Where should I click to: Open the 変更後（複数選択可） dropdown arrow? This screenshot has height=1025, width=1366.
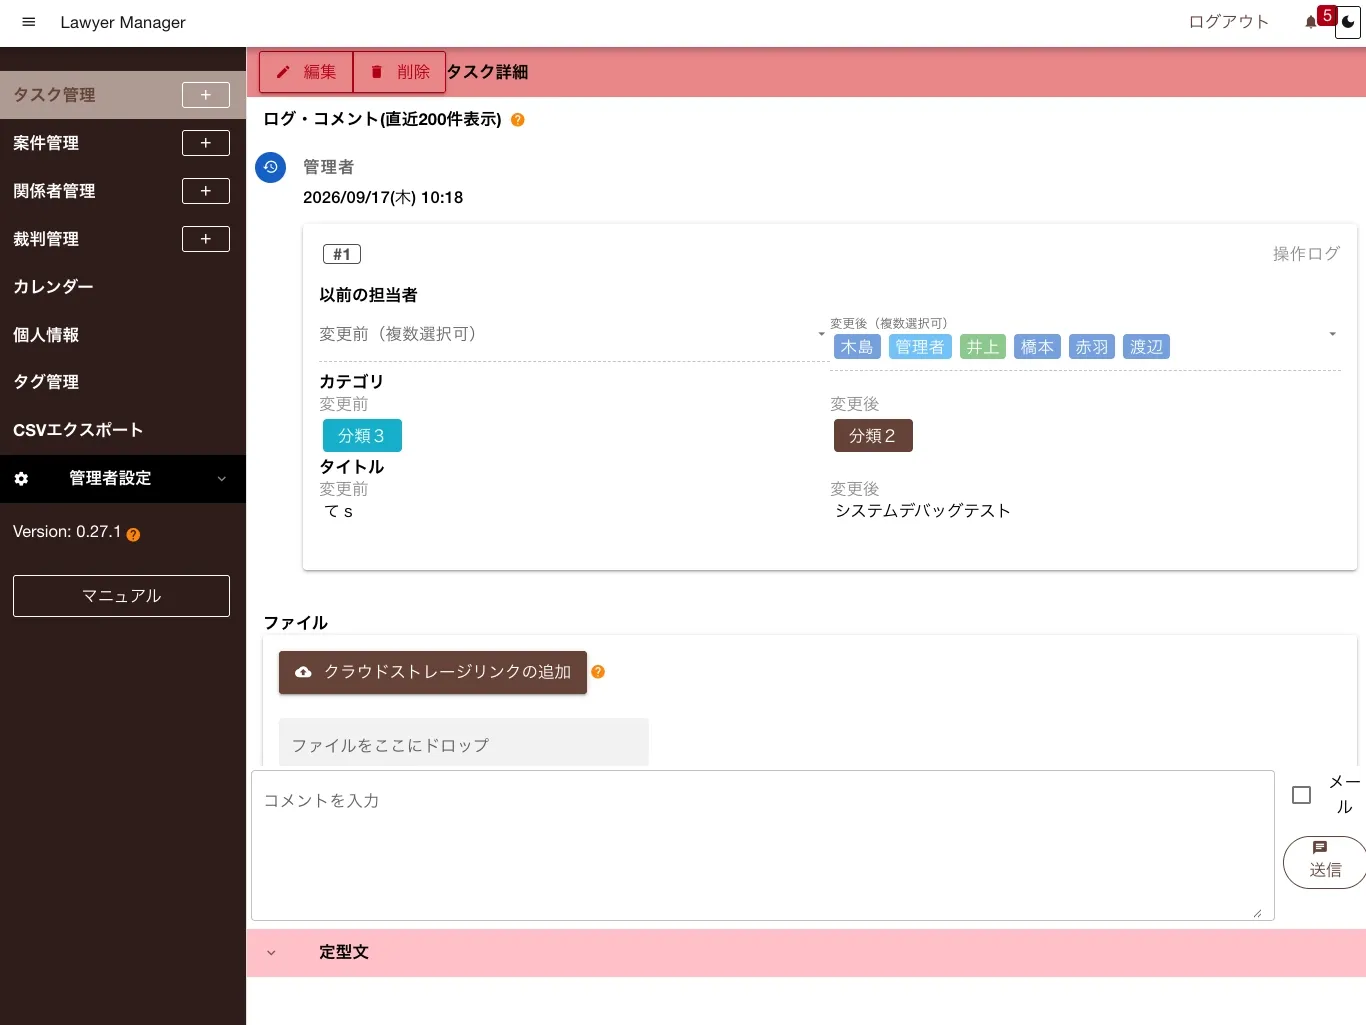tap(1332, 334)
